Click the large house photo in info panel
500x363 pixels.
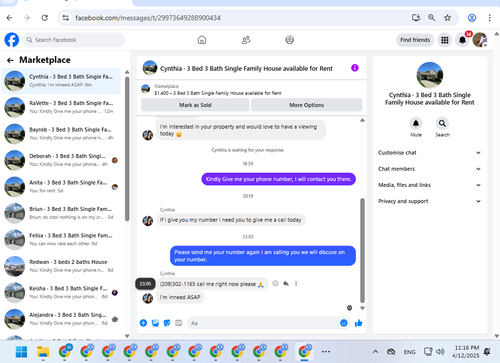tap(430, 75)
